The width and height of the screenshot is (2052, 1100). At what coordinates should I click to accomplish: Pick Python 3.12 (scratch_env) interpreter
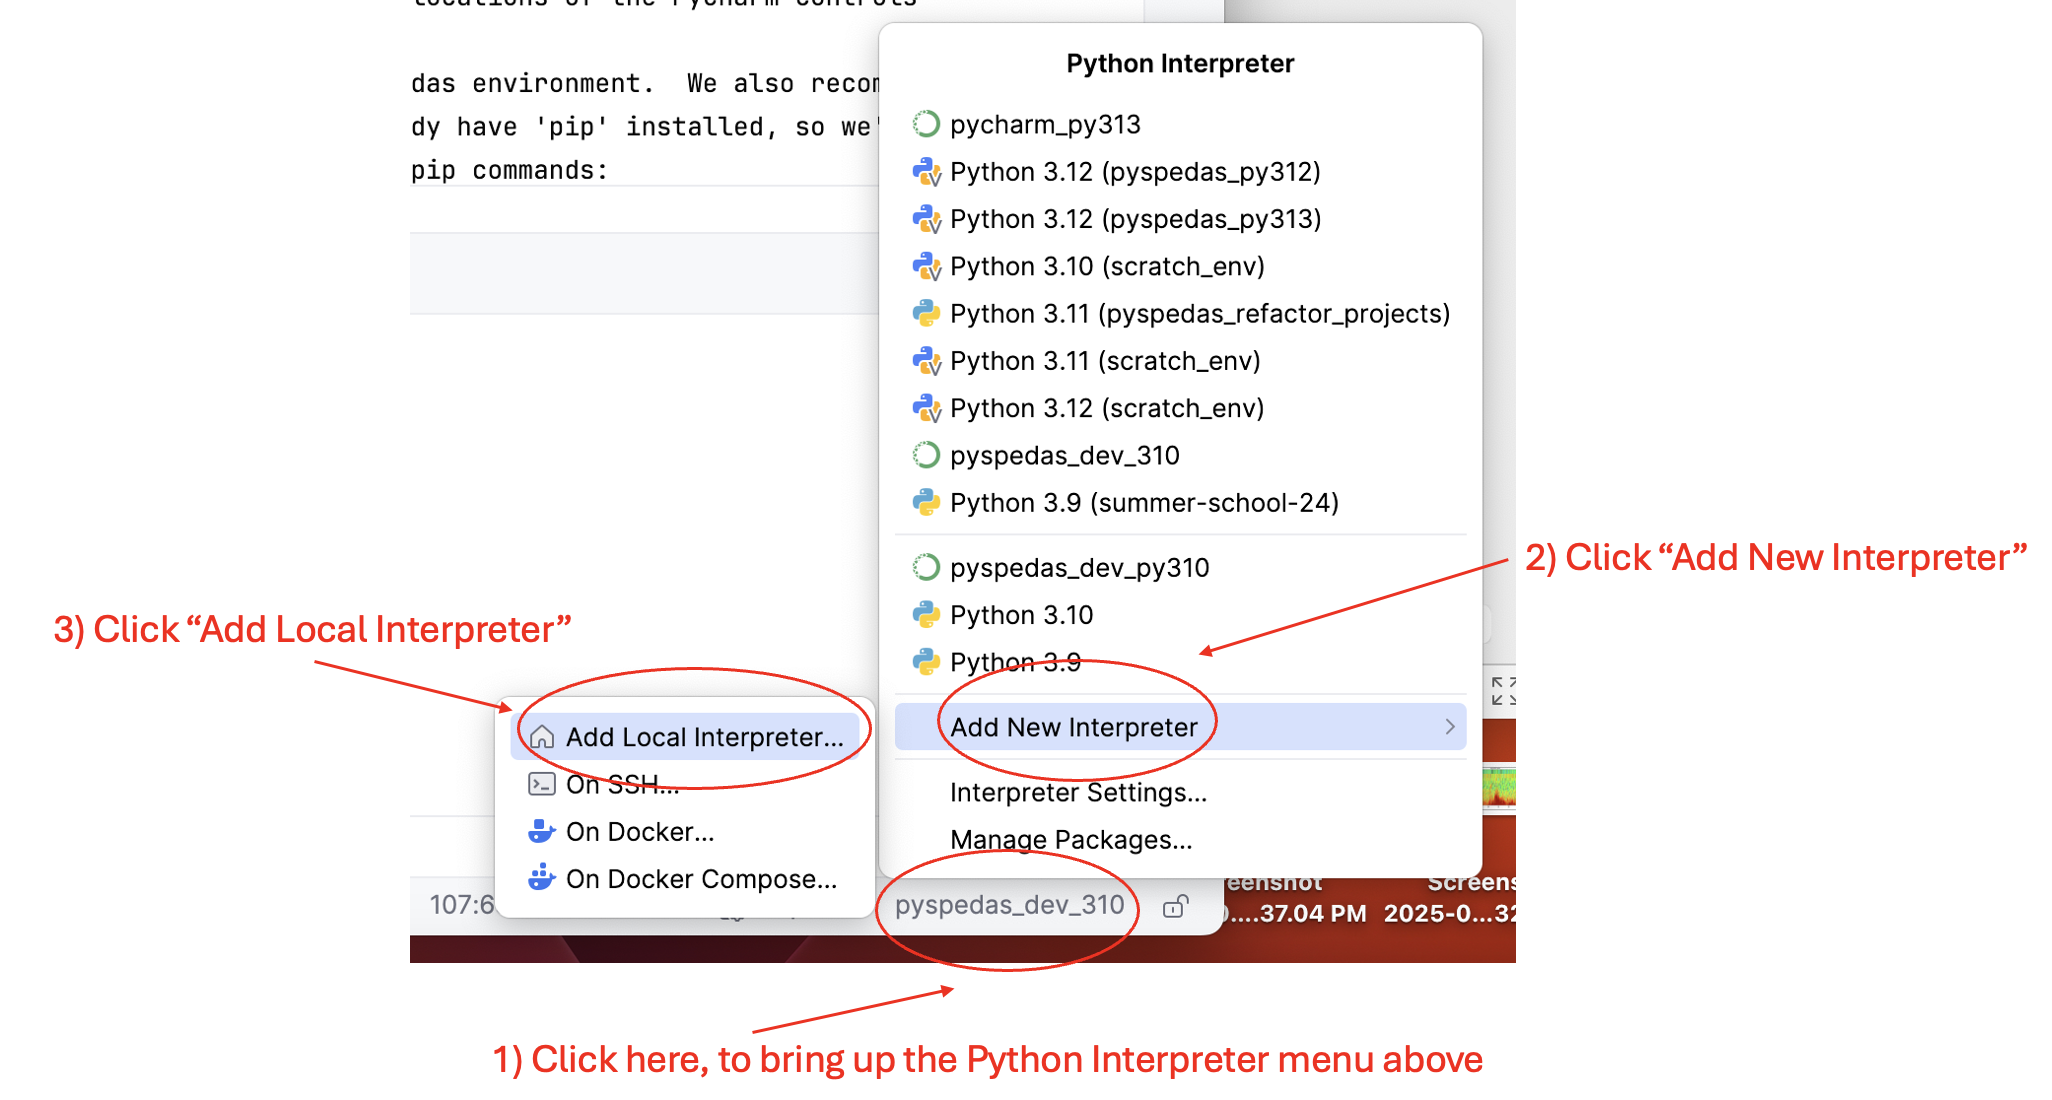pyautogui.click(x=1180, y=408)
